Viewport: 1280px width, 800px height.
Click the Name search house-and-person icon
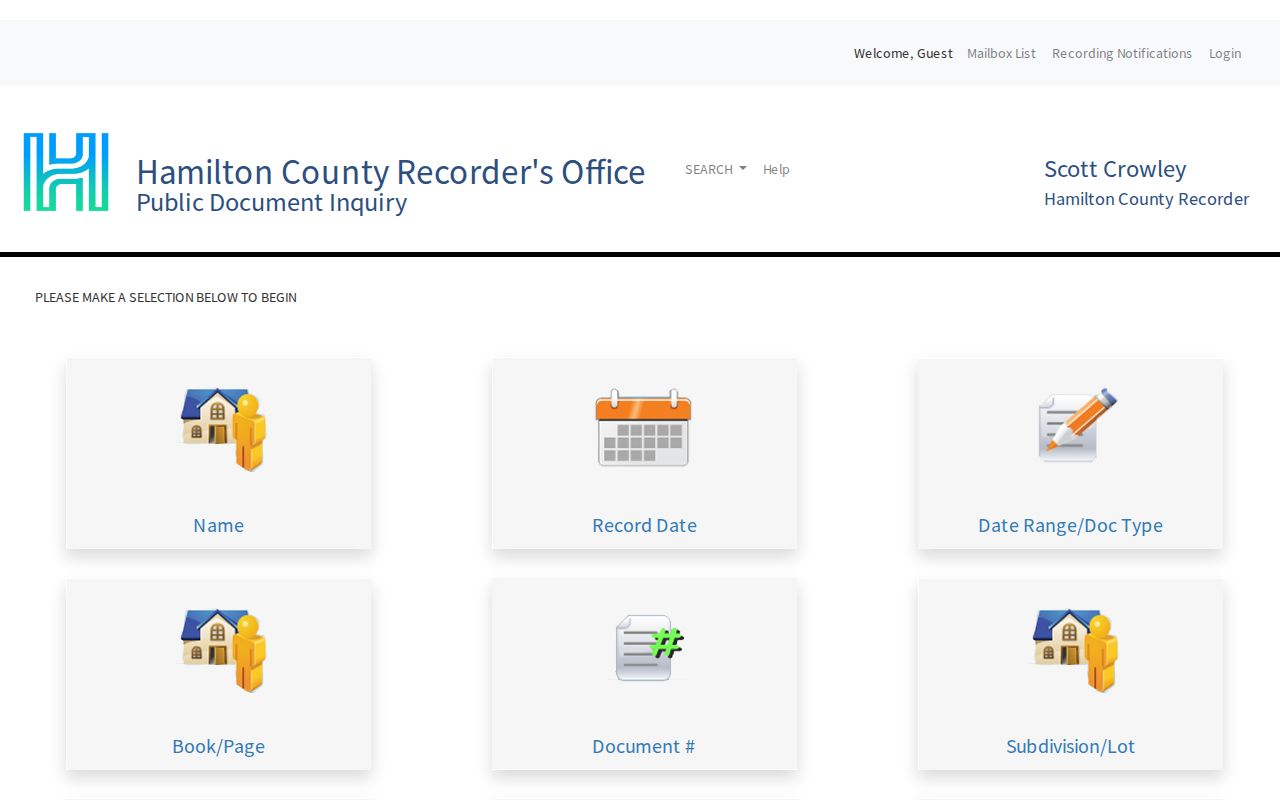pos(223,429)
